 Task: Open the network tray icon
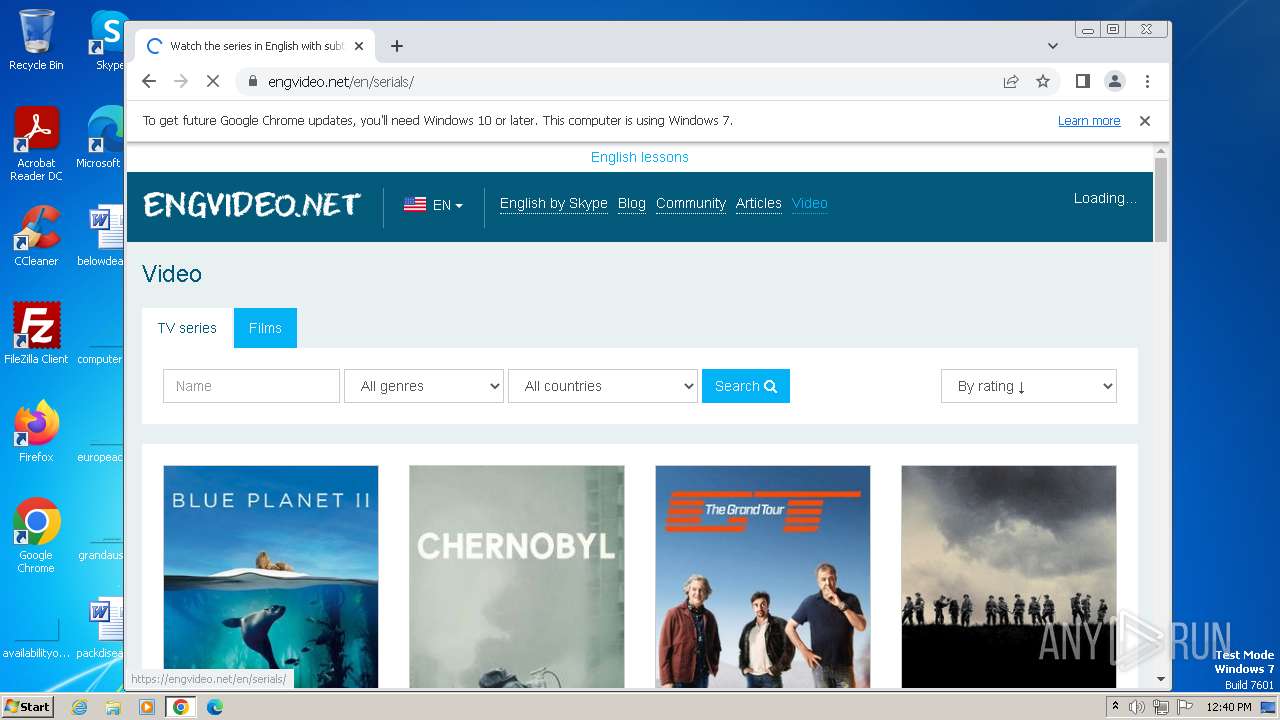(x=1160, y=707)
